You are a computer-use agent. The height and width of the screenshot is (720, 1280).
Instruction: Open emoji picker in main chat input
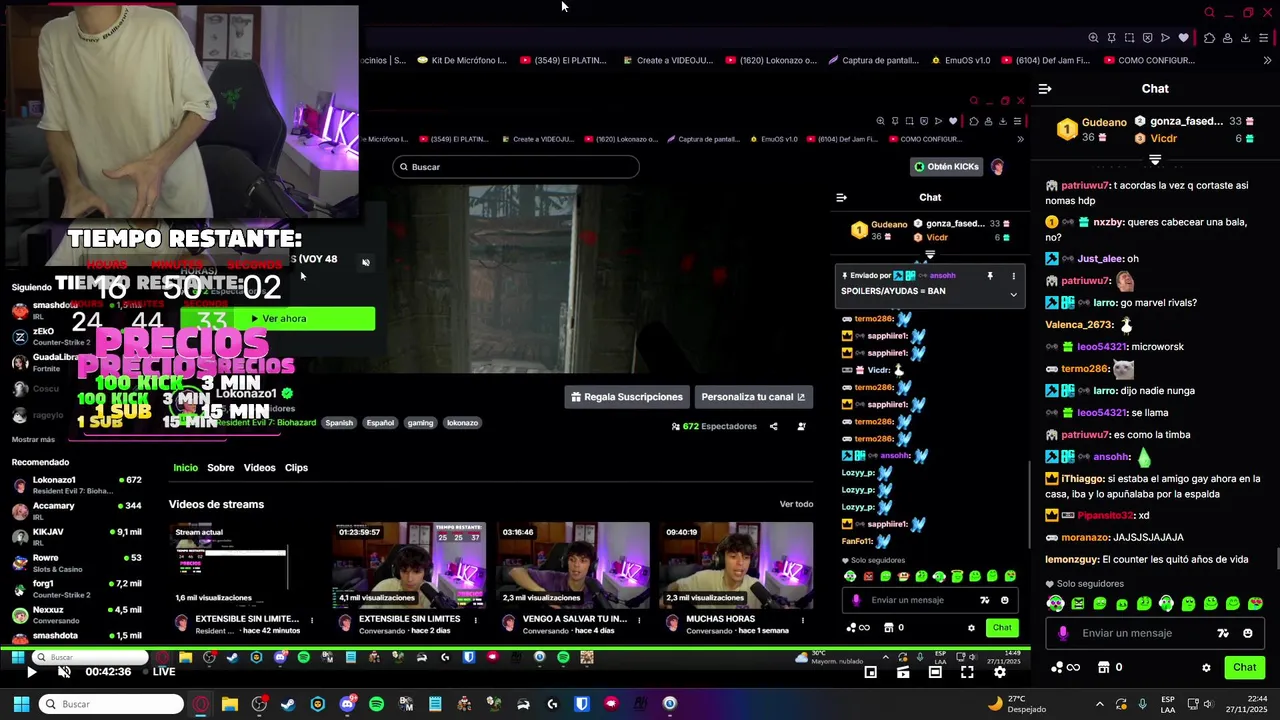1247,633
